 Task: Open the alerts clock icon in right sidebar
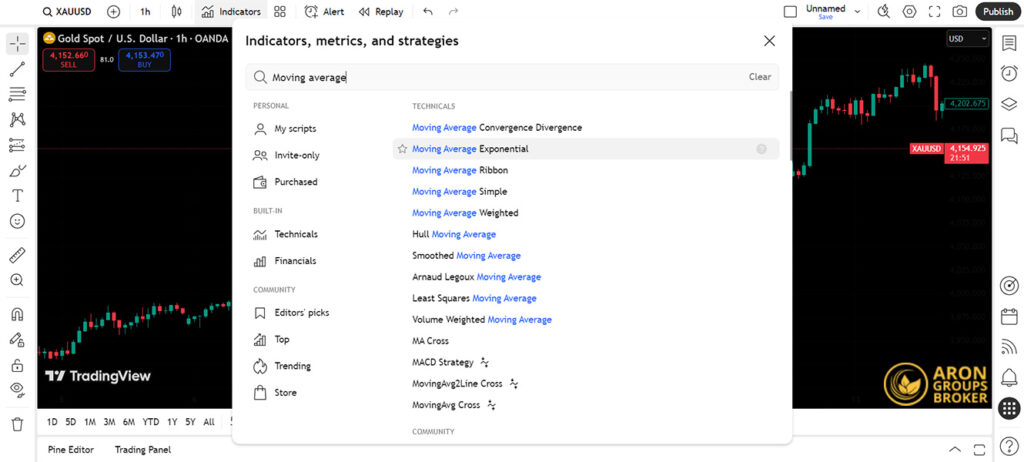click(x=1009, y=73)
